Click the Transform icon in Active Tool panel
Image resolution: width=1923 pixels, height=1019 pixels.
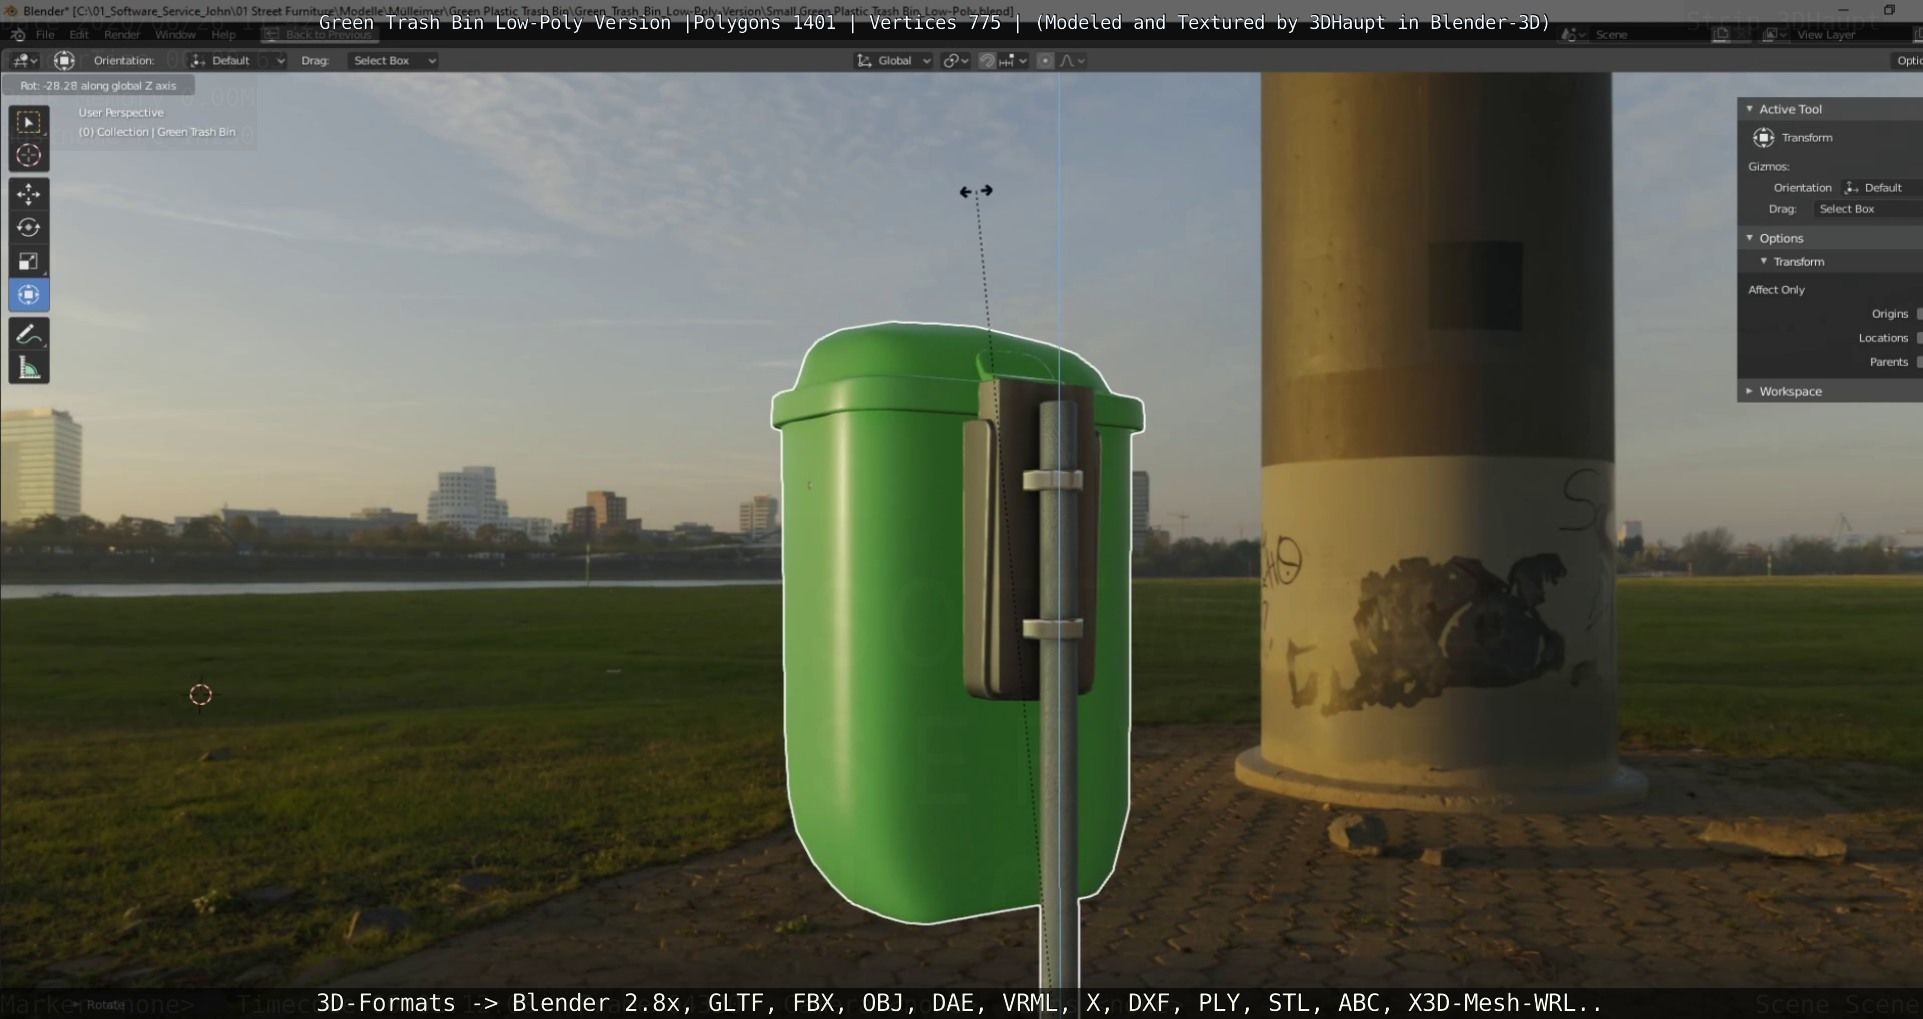pyautogui.click(x=1764, y=138)
